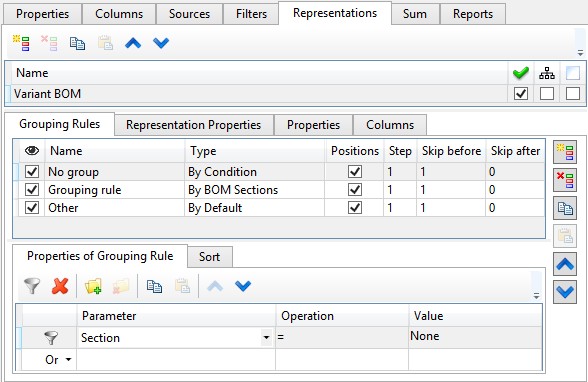Uncheck visibility for the No group rule
The width and height of the screenshot is (588, 382).
coord(32,172)
